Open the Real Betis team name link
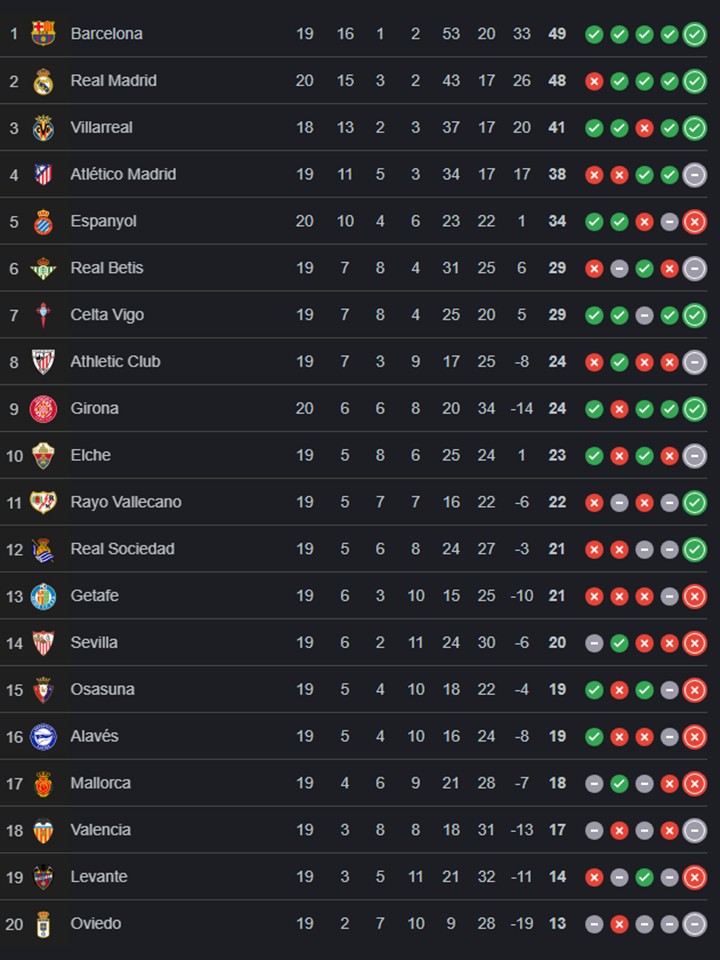Screen dimensions: 720x960 (107, 268)
